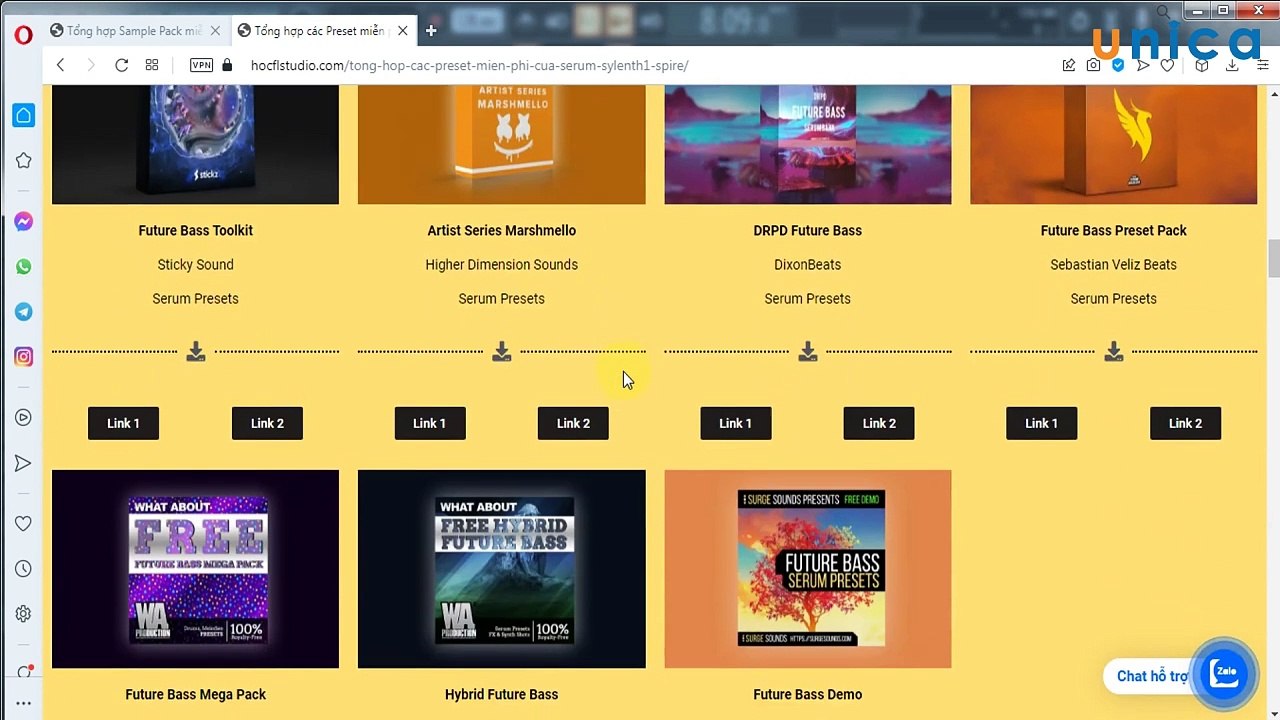
Task: Open the Downloads toolbar icon
Action: click(x=1232, y=65)
